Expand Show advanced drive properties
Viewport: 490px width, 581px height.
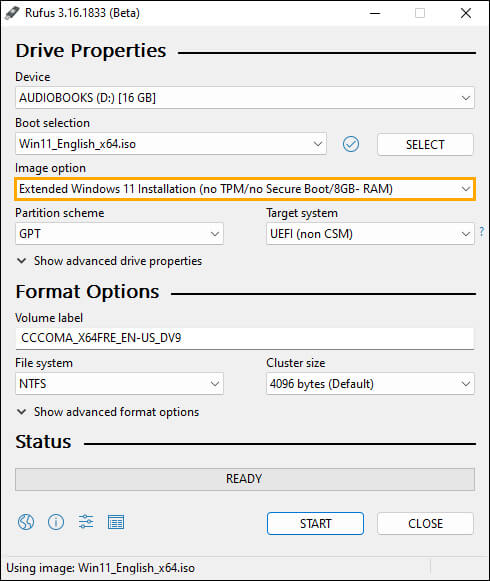pyautogui.click(x=109, y=261)
